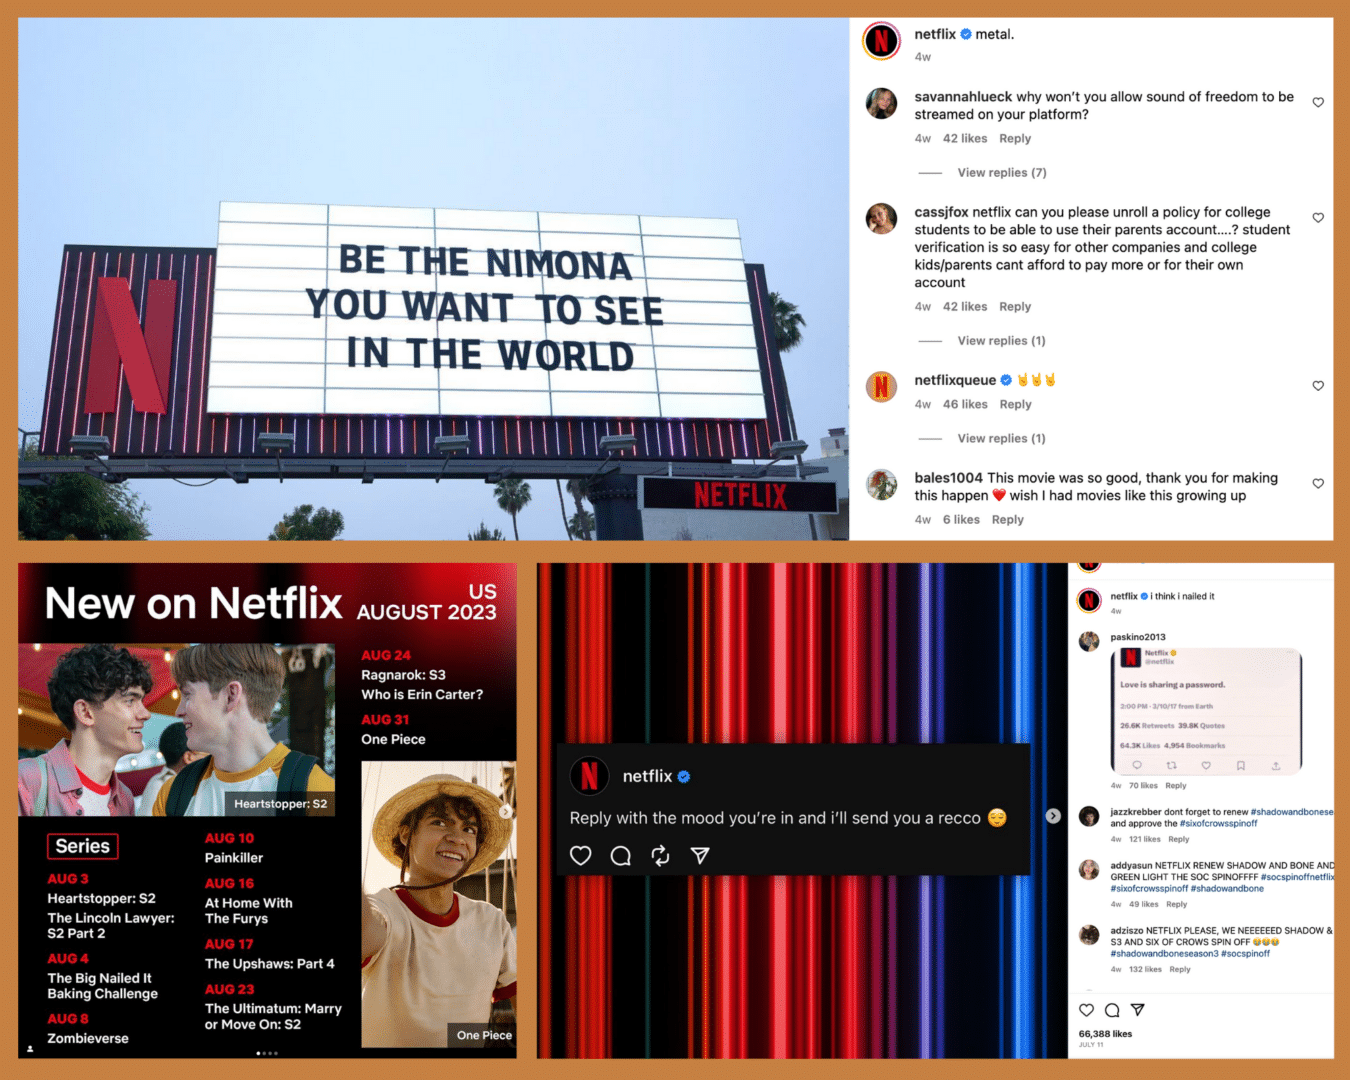This screenshot has width=1350, height=1080.
Task: Open netflix avatar beside 'i think i nailed it'
Action: 1089,600
